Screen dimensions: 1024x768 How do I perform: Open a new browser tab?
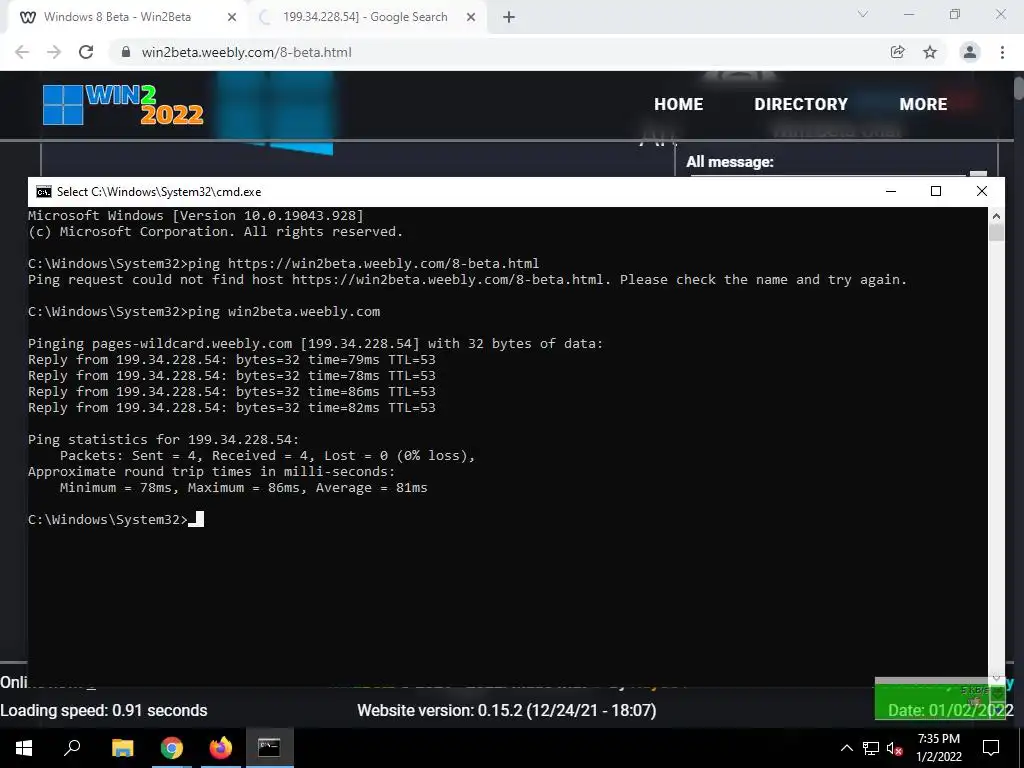[x=509, y=18]
